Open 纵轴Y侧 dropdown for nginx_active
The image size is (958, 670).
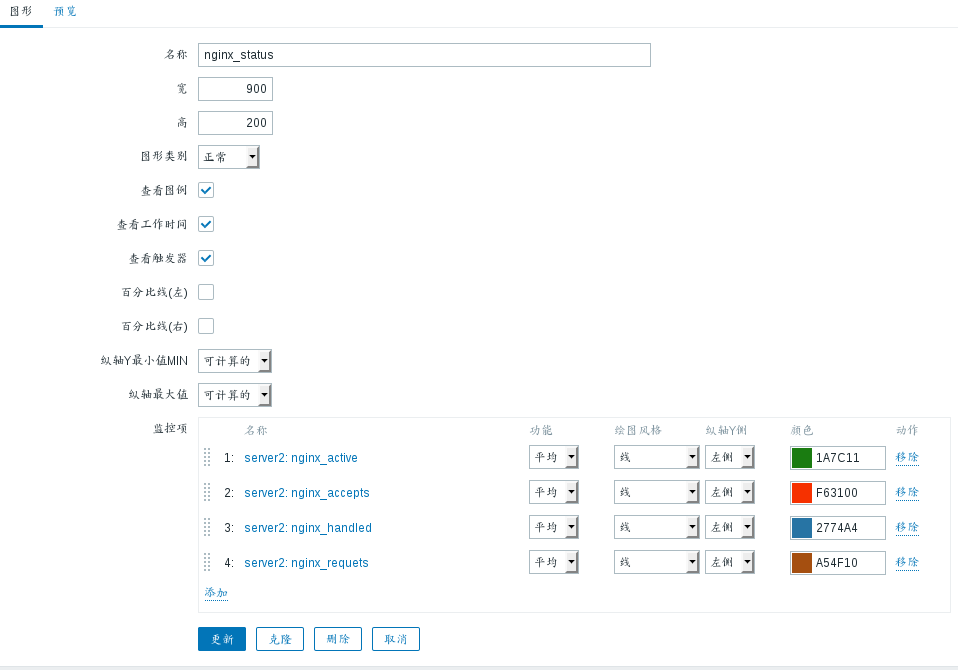click(729, 457)
